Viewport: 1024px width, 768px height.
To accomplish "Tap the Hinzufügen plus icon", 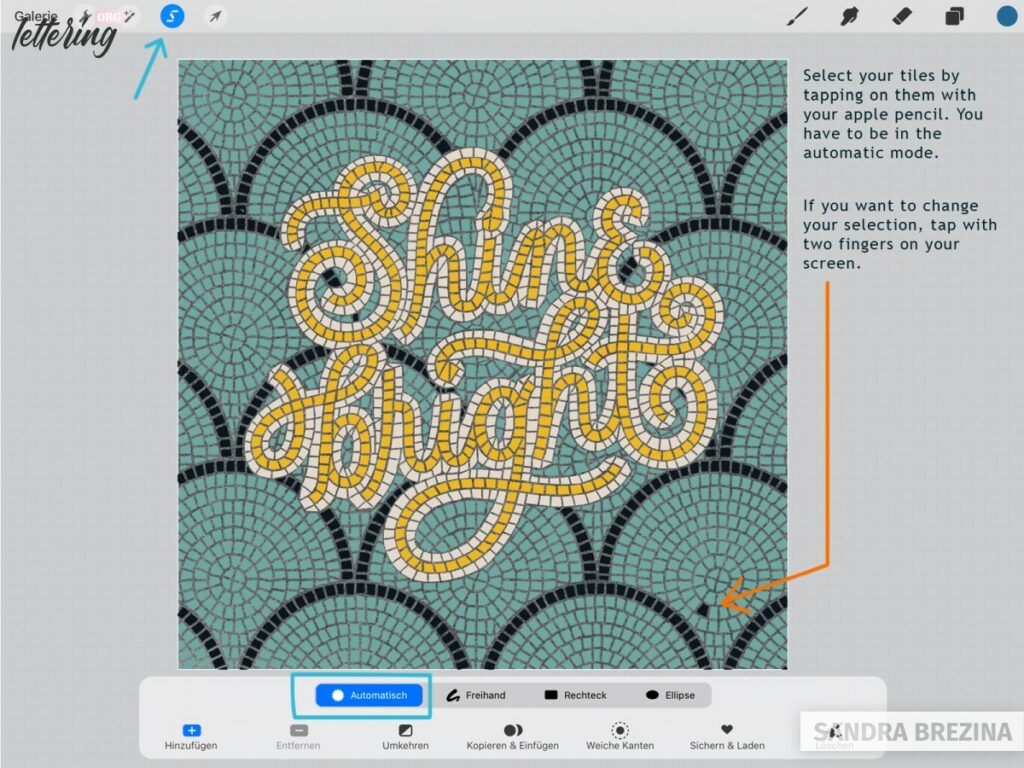I will (190, 730).
